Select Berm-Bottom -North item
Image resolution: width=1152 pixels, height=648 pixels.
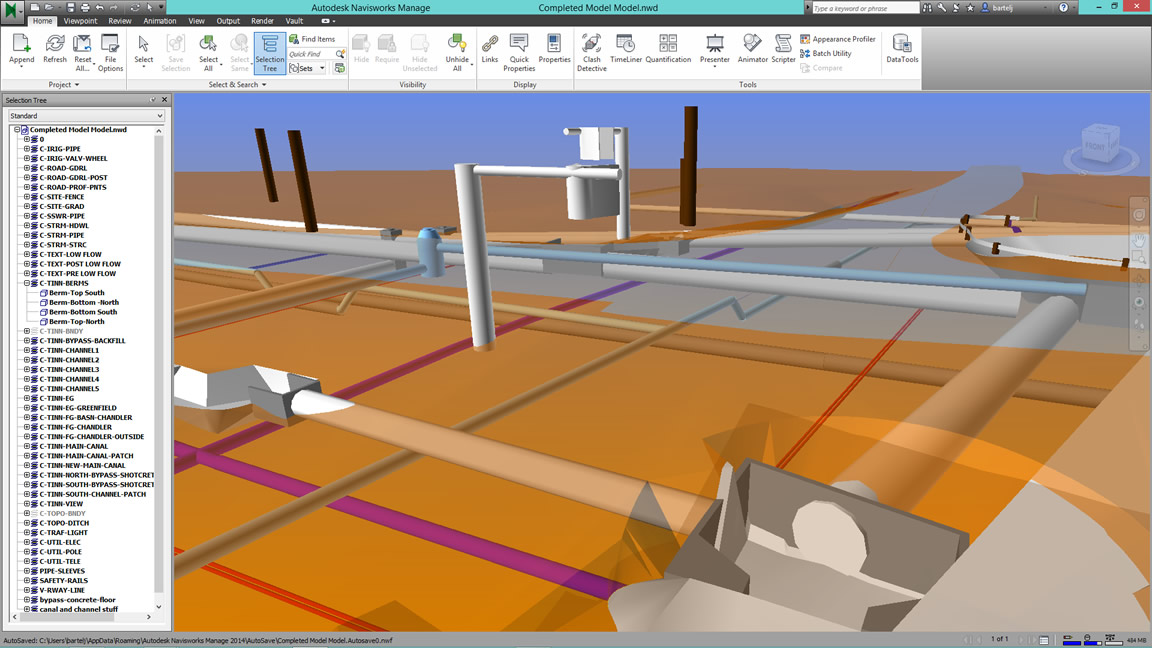pyautogui.click(x=84, y=302)
